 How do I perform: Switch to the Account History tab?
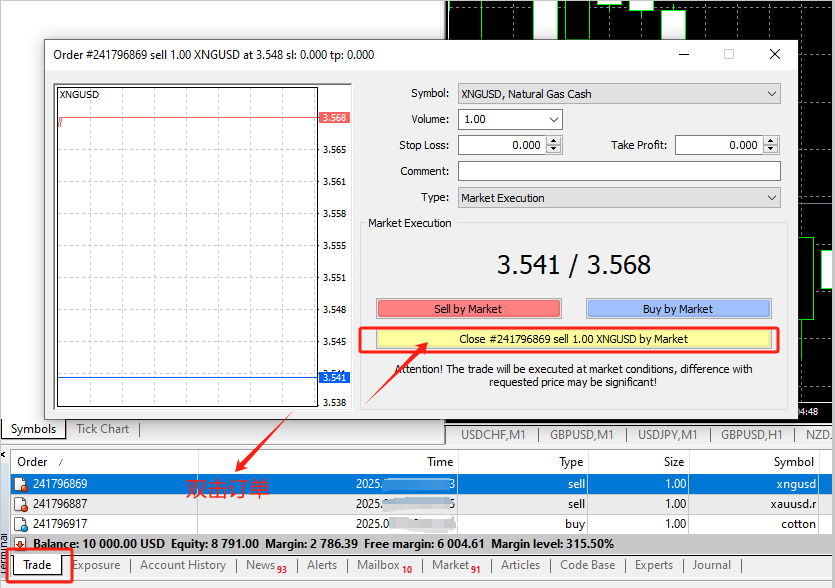click(183, 565)
